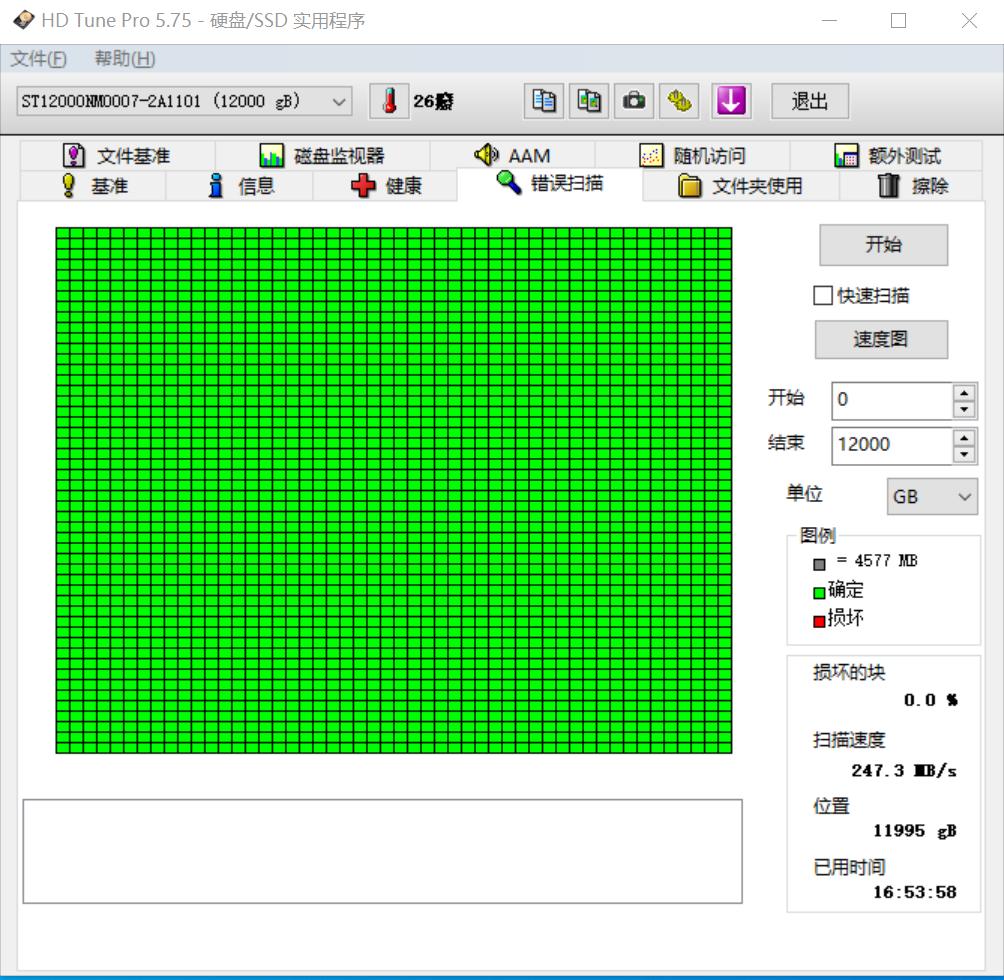This screenshot has height=980, width=1004.
Task: Open the AAM tab
Action: [x=512, y=156]
